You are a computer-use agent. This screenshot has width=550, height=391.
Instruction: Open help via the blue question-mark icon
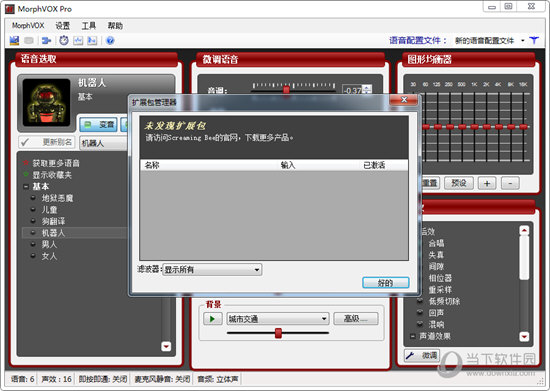[x=110, y=41]
